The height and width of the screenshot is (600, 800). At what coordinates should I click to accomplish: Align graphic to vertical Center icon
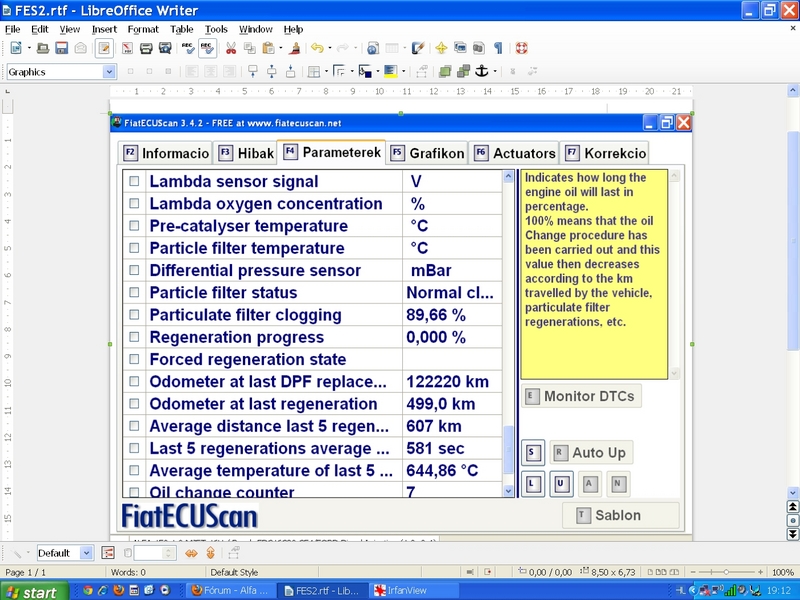click(271, 71)
